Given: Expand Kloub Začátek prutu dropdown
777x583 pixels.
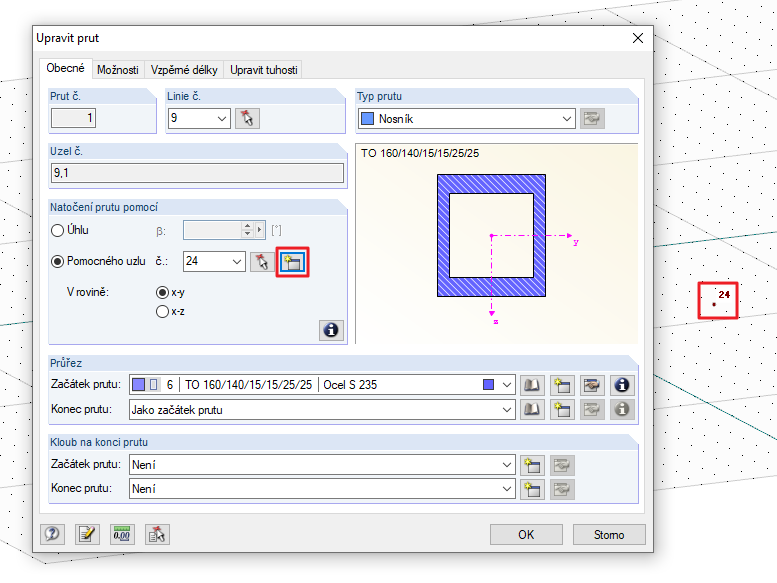Looking at the screenshot, I should tap(506, 465).
